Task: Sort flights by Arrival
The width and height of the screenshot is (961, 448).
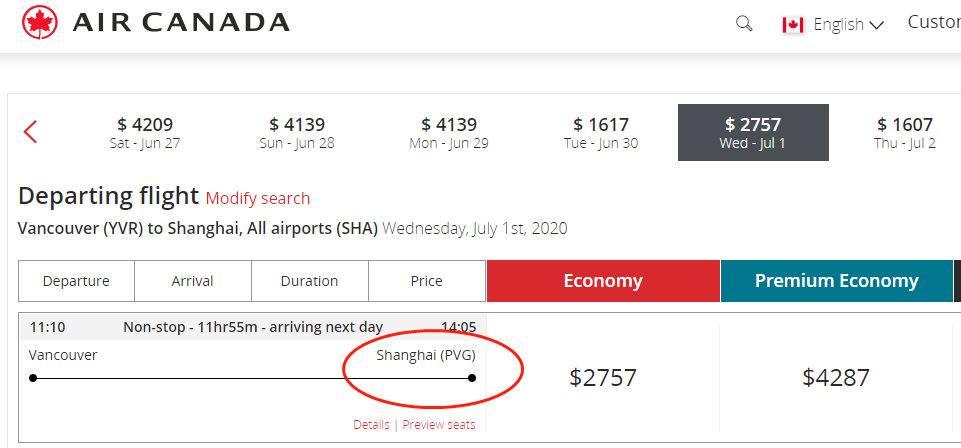Action: point(193,281)
